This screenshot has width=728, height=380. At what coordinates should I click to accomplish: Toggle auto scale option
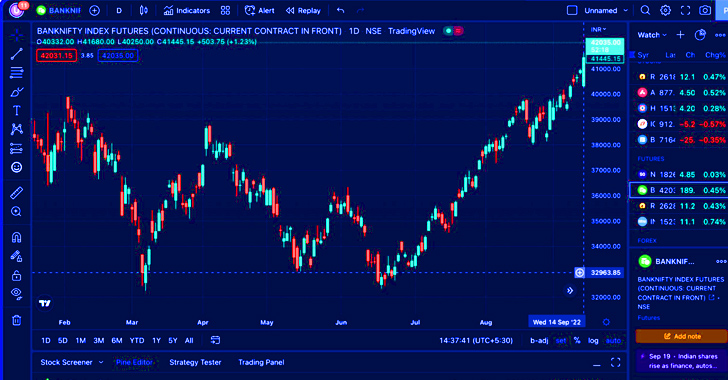tap(613, 341)
